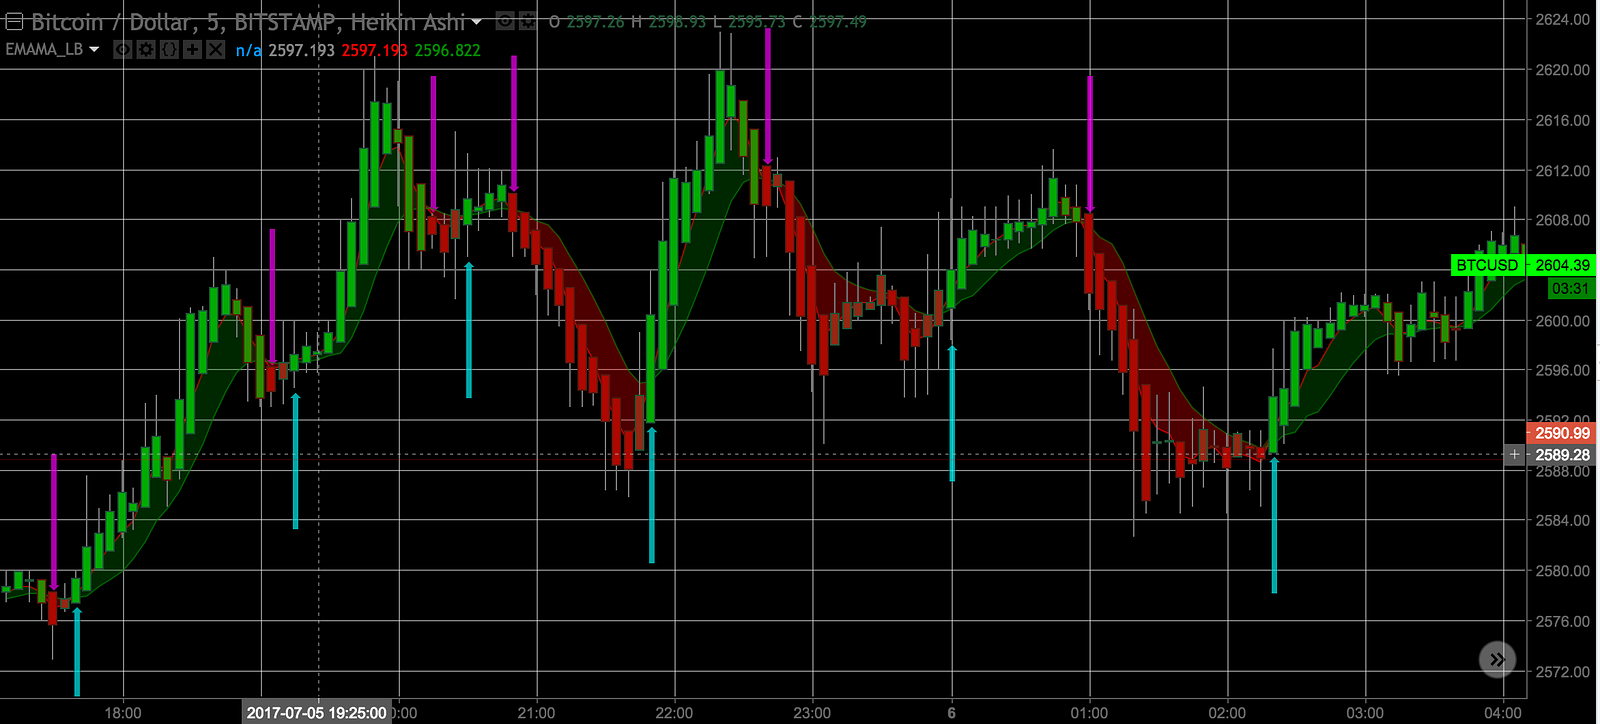This screenshot has height=724, width=1600.
Task: Click the Close value 2597.49
Action: (838, 22)
